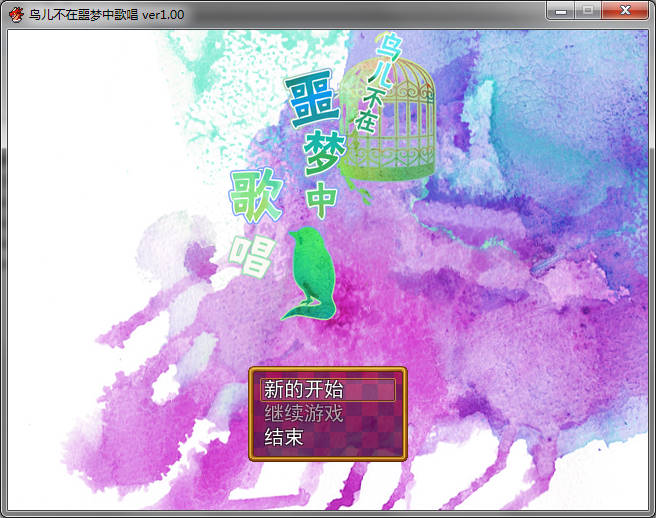Select 新的开始 to start new game
656x518 pixels.
(328, 390)
